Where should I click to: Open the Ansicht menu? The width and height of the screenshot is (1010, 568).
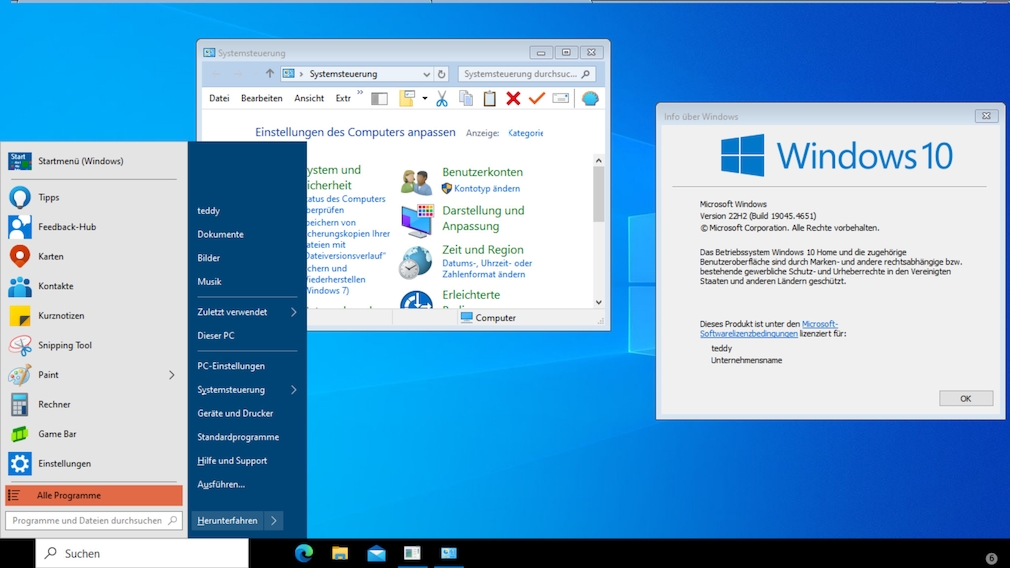tap(309, 99)
